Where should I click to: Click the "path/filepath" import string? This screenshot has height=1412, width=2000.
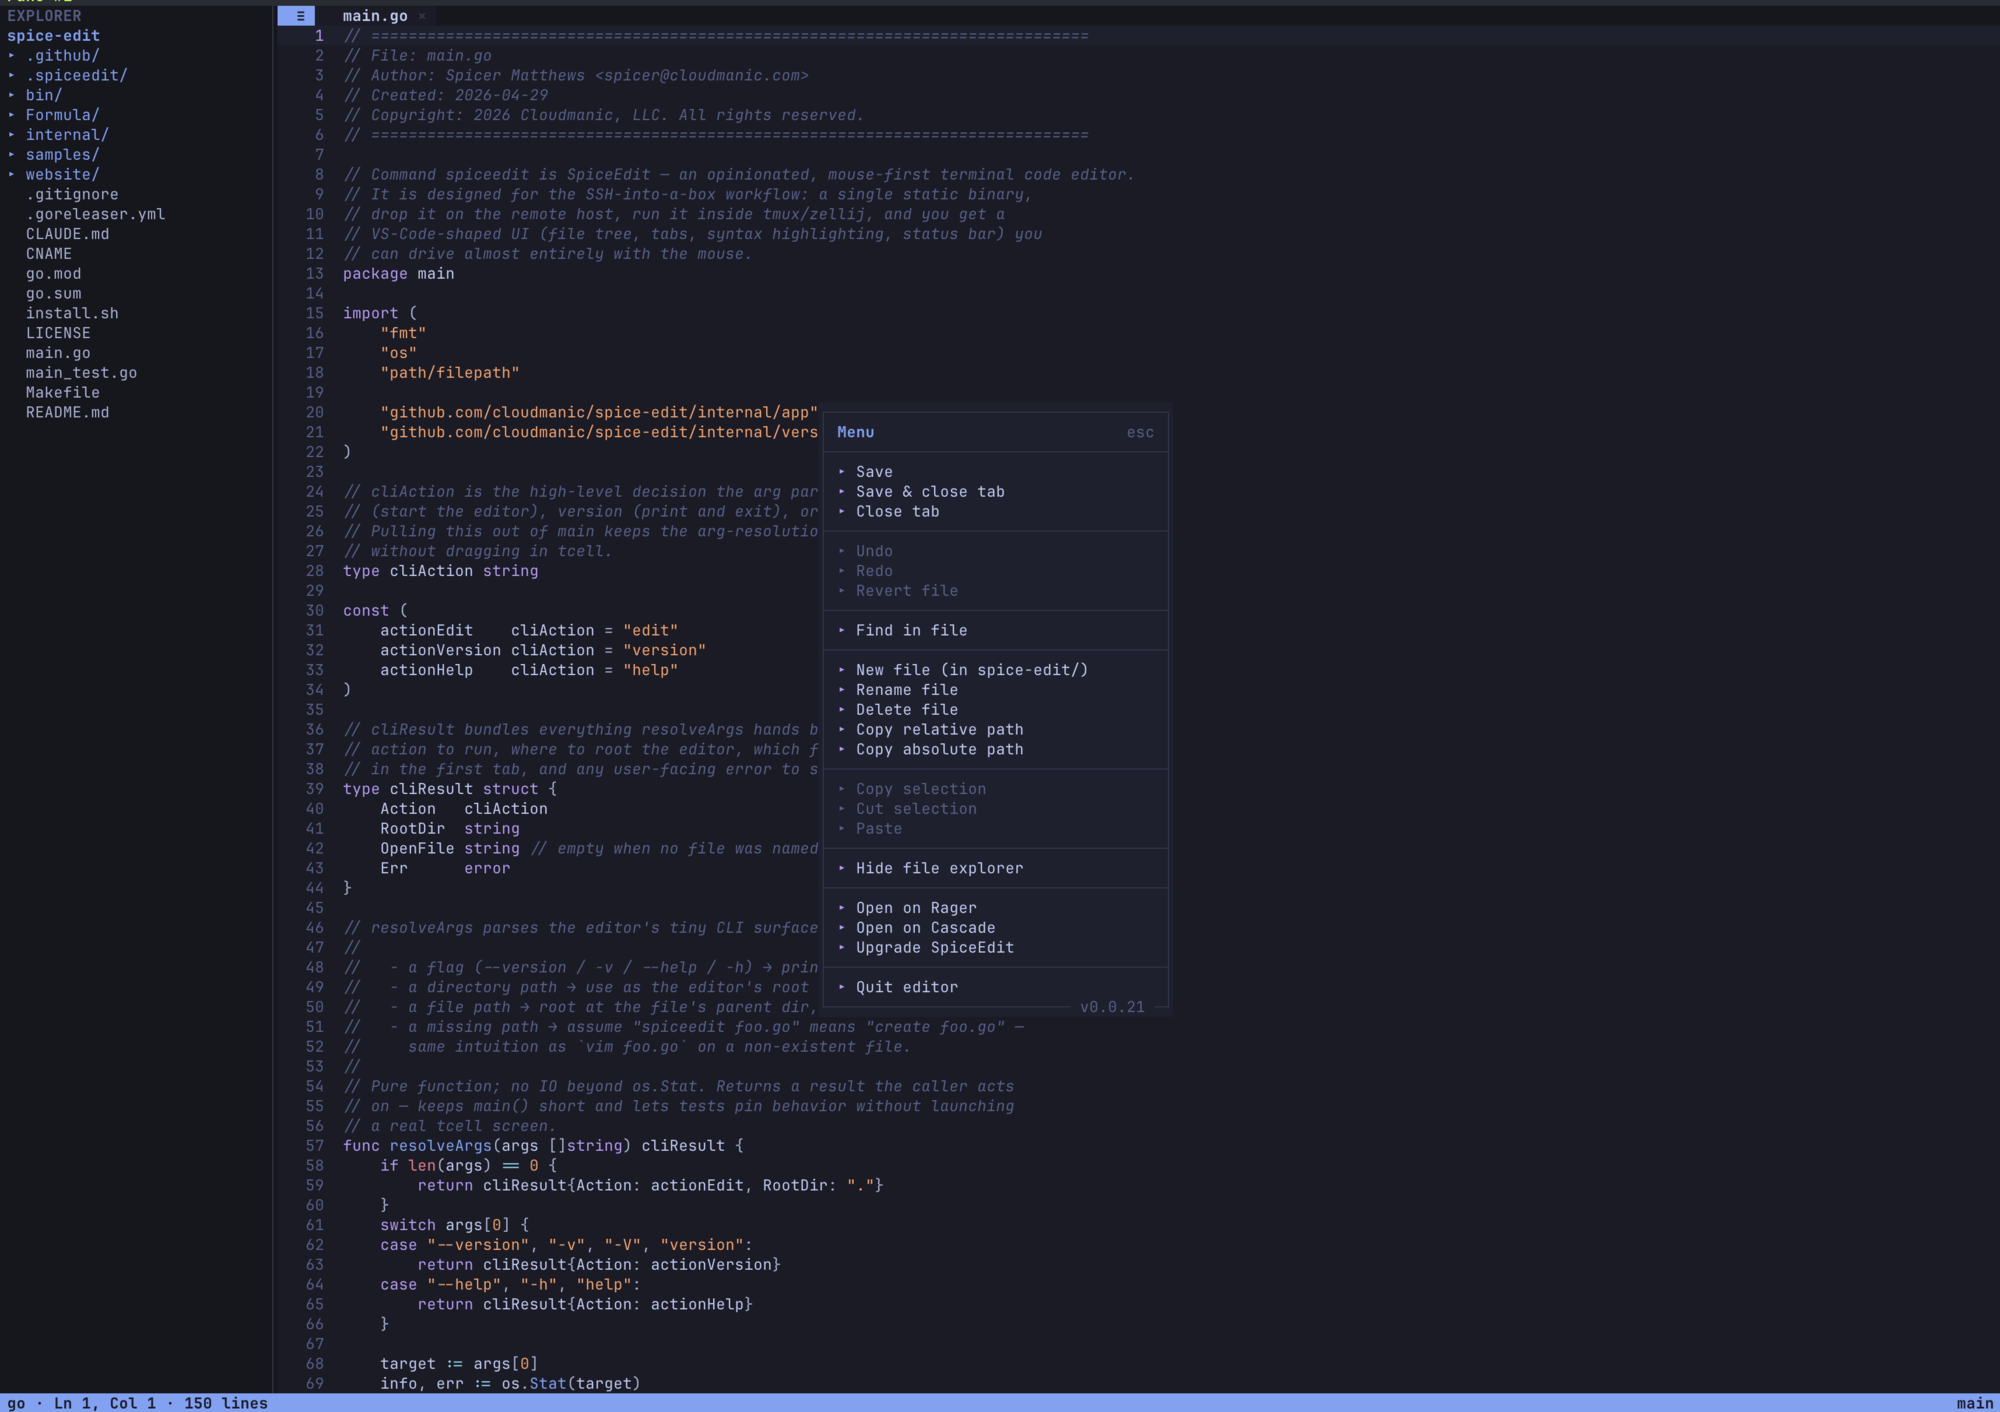[x=450, y=373]
